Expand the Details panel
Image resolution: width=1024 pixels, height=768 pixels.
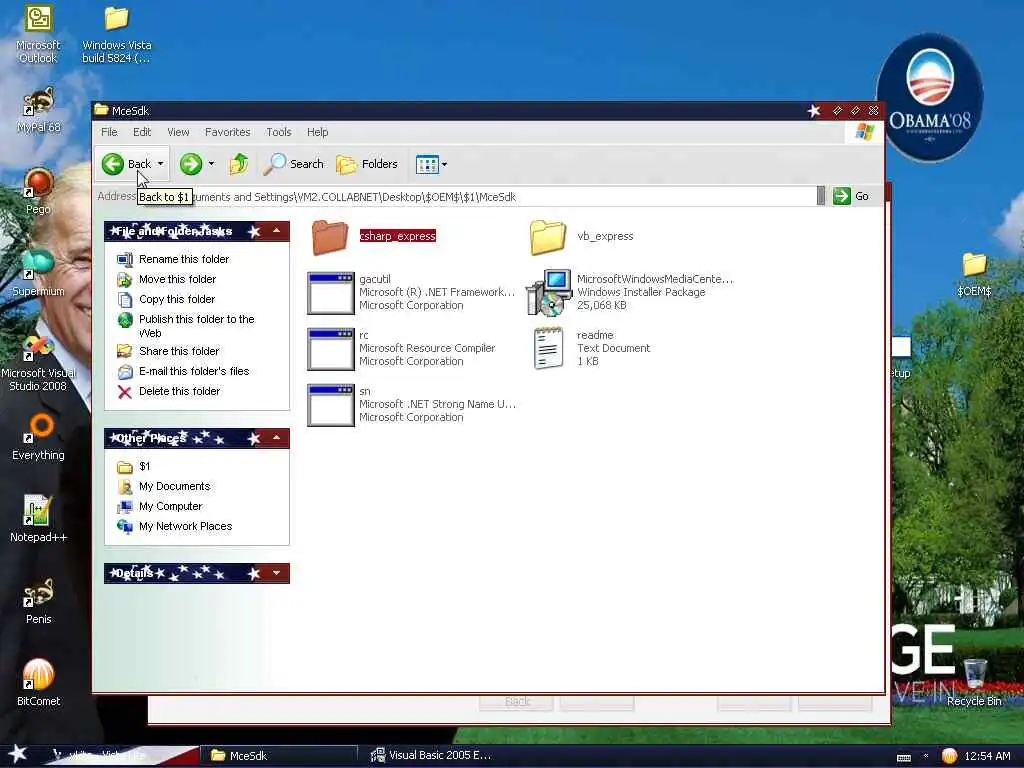click(277, 573)
